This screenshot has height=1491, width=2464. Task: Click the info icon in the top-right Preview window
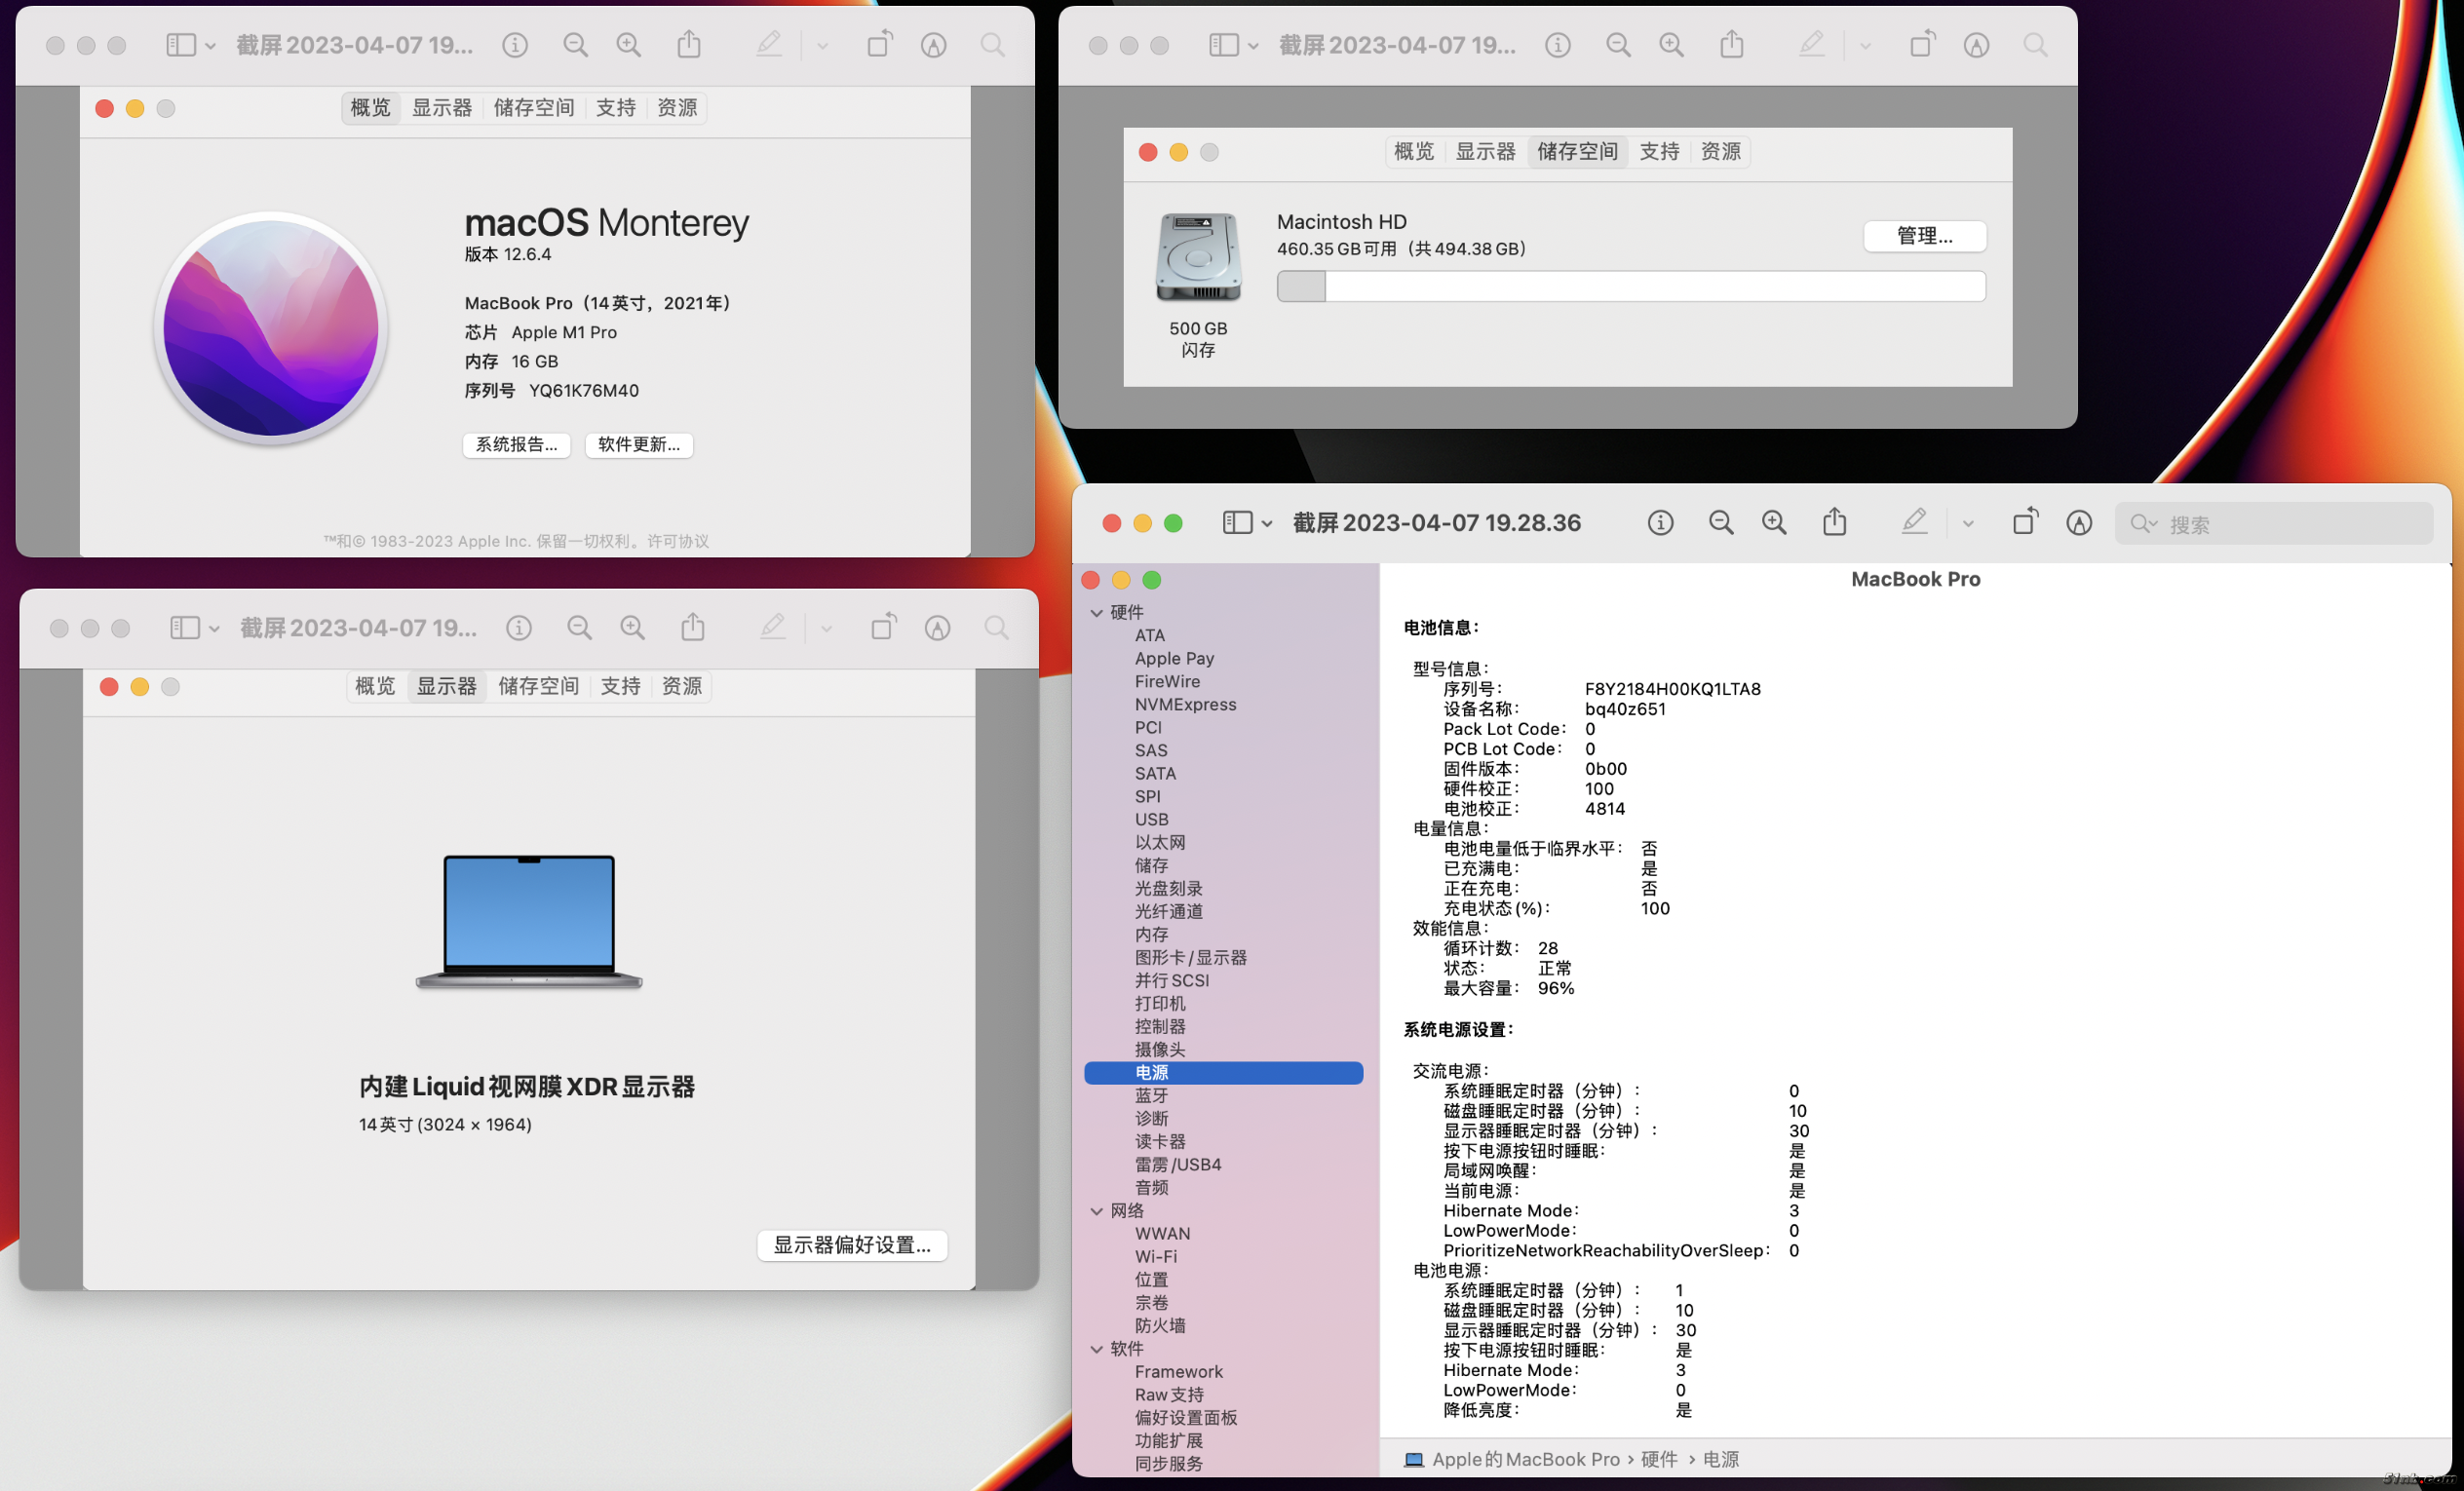1558,45
